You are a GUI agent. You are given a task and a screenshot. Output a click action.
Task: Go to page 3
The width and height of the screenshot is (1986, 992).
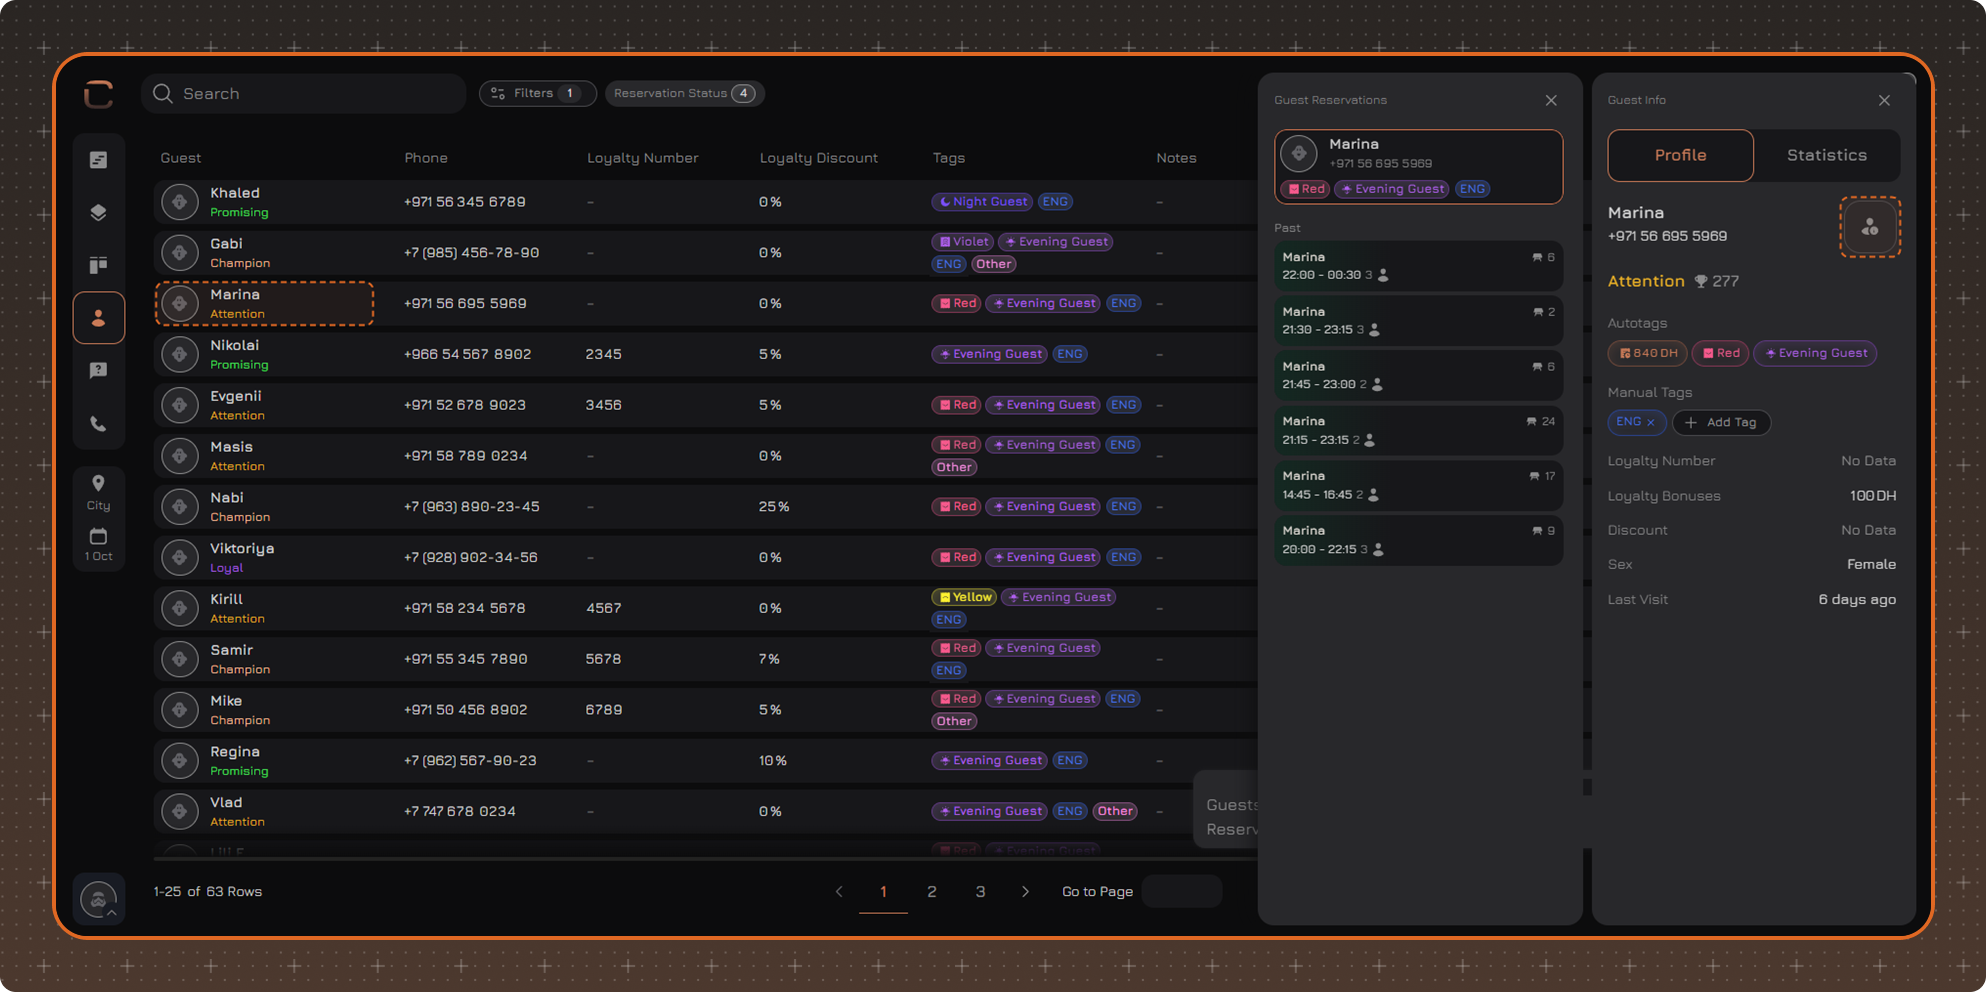point(980,891)
